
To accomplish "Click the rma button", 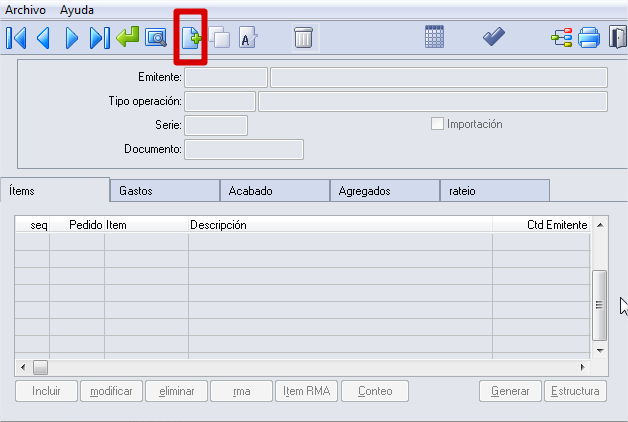I will 242,391.
